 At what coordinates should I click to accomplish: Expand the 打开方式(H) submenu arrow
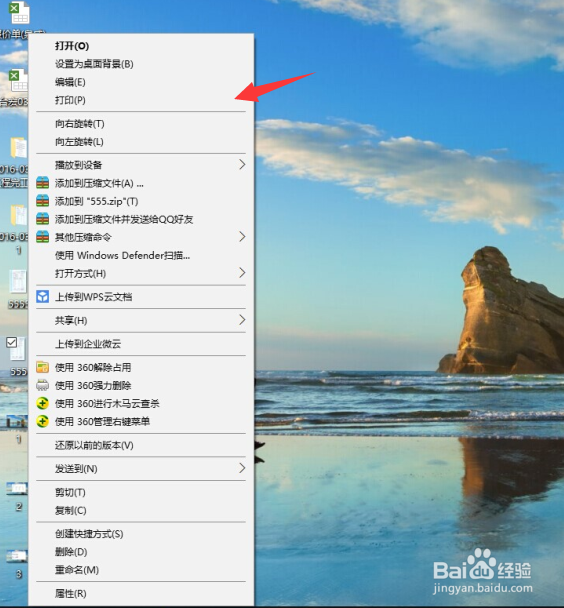(242, 273)
